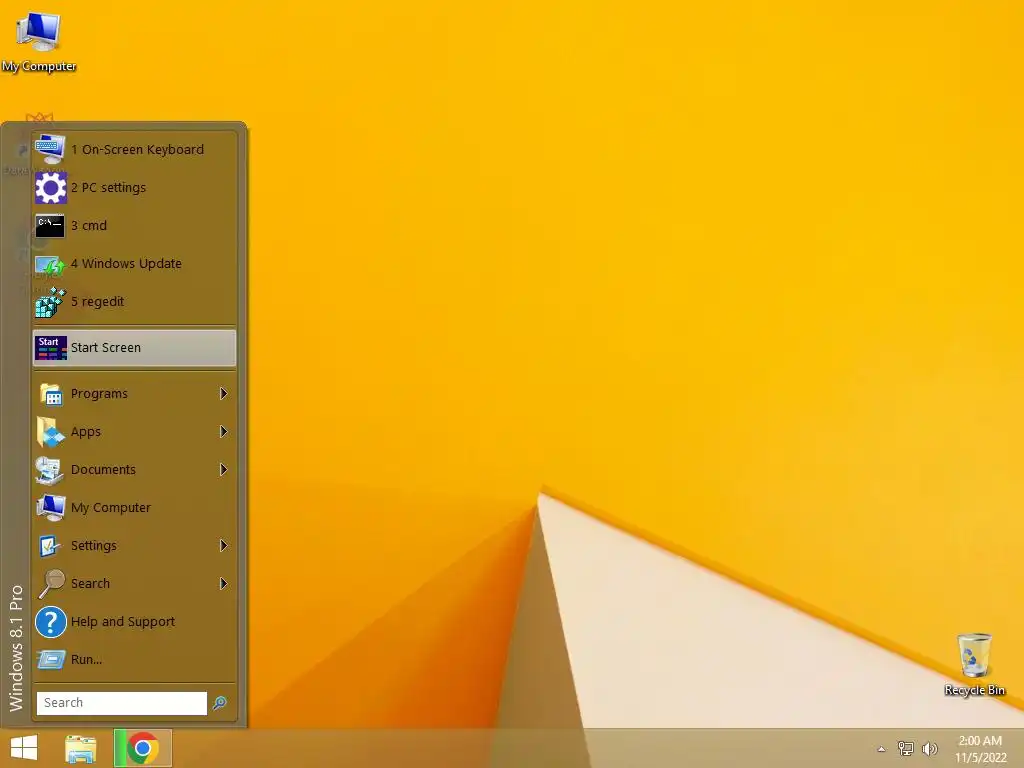
Task: Open Google Chrome from the taskbar
Action: (x=142, y=748)
